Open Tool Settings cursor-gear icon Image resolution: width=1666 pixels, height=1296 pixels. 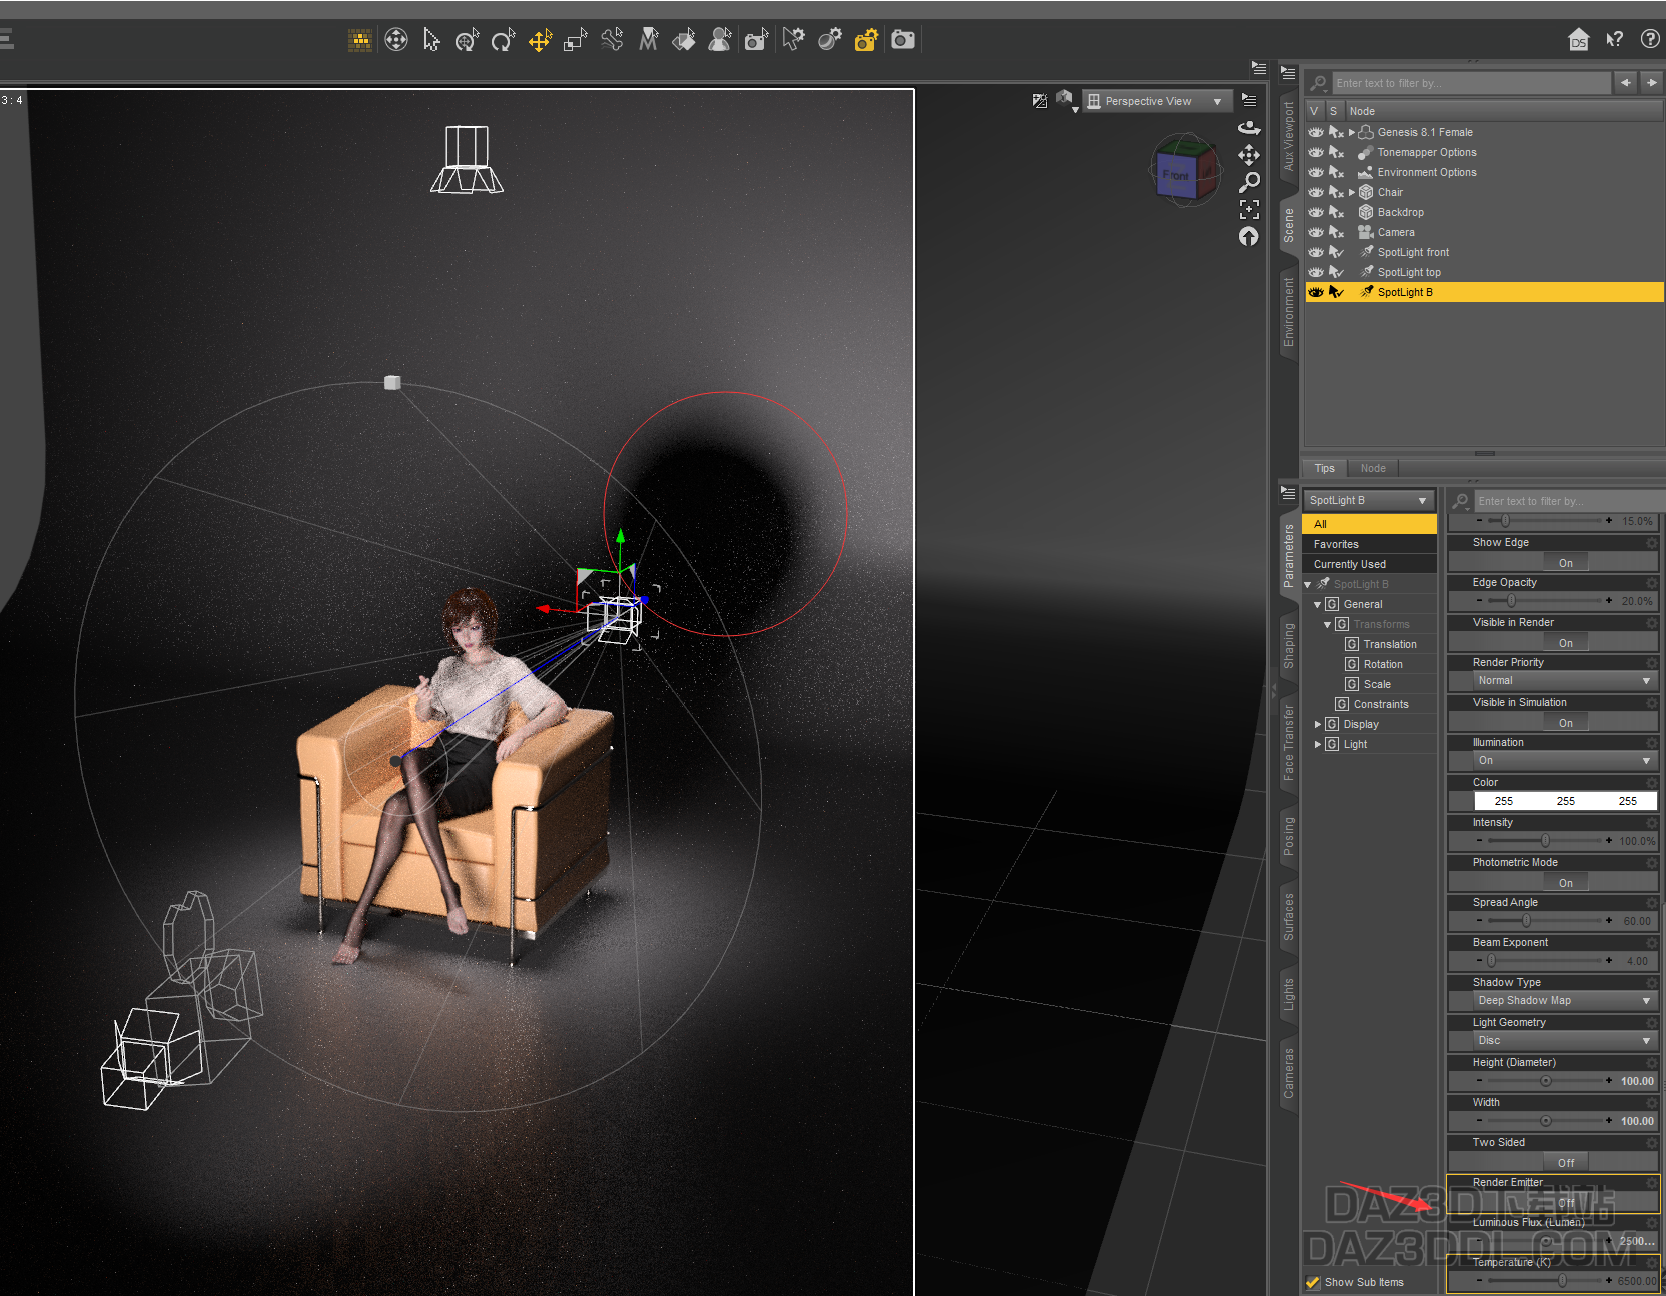point(793,40)
